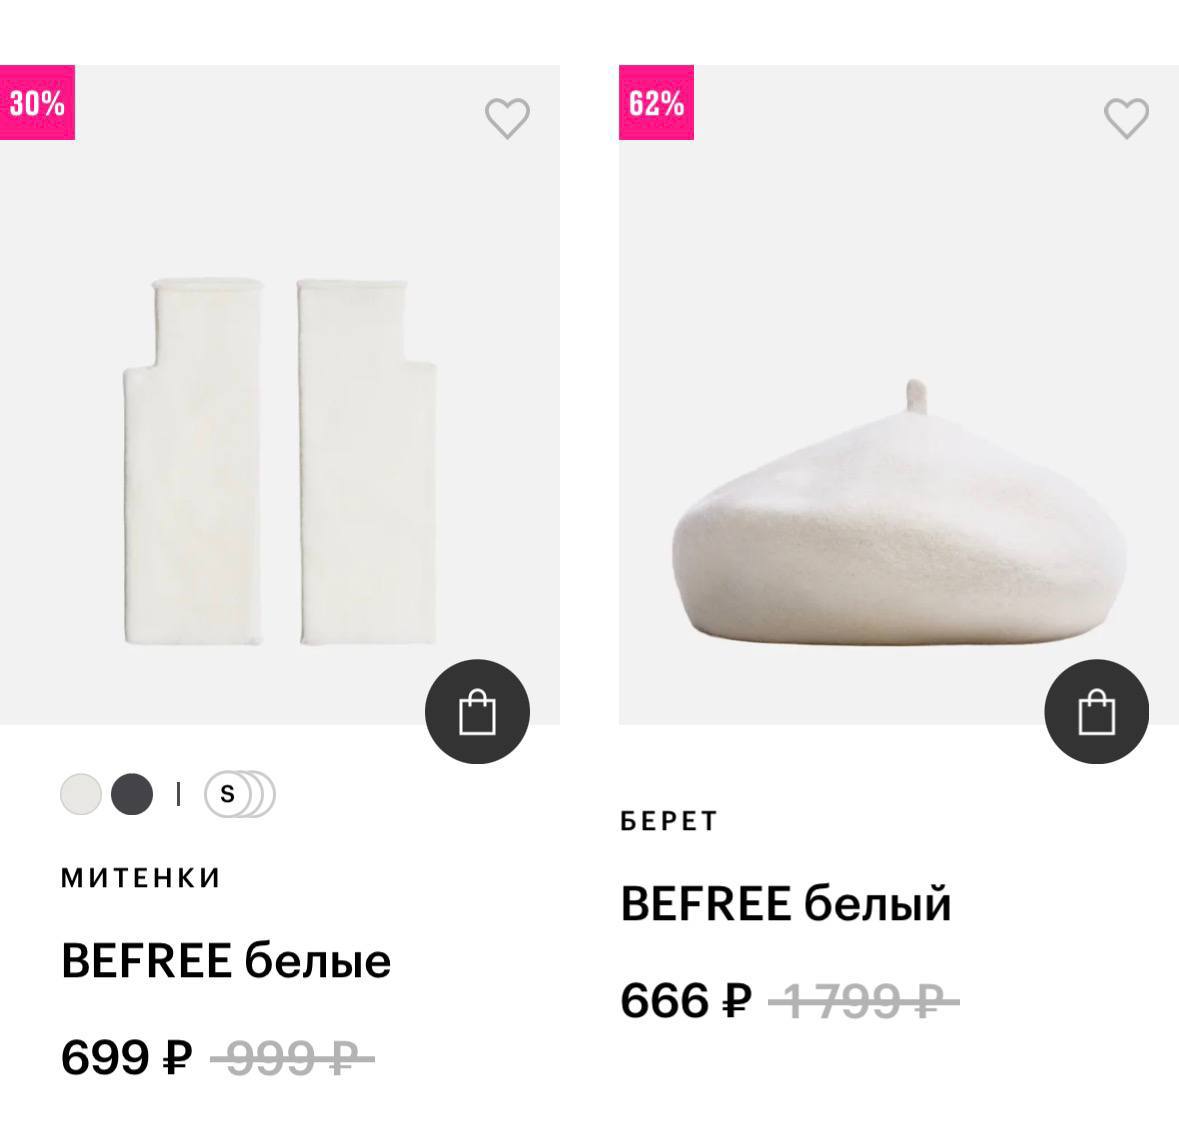Click the 699 ₽ sale price
Image resolution: width=1179 pixels, height=1133 pixels.
click(126, 1057)
